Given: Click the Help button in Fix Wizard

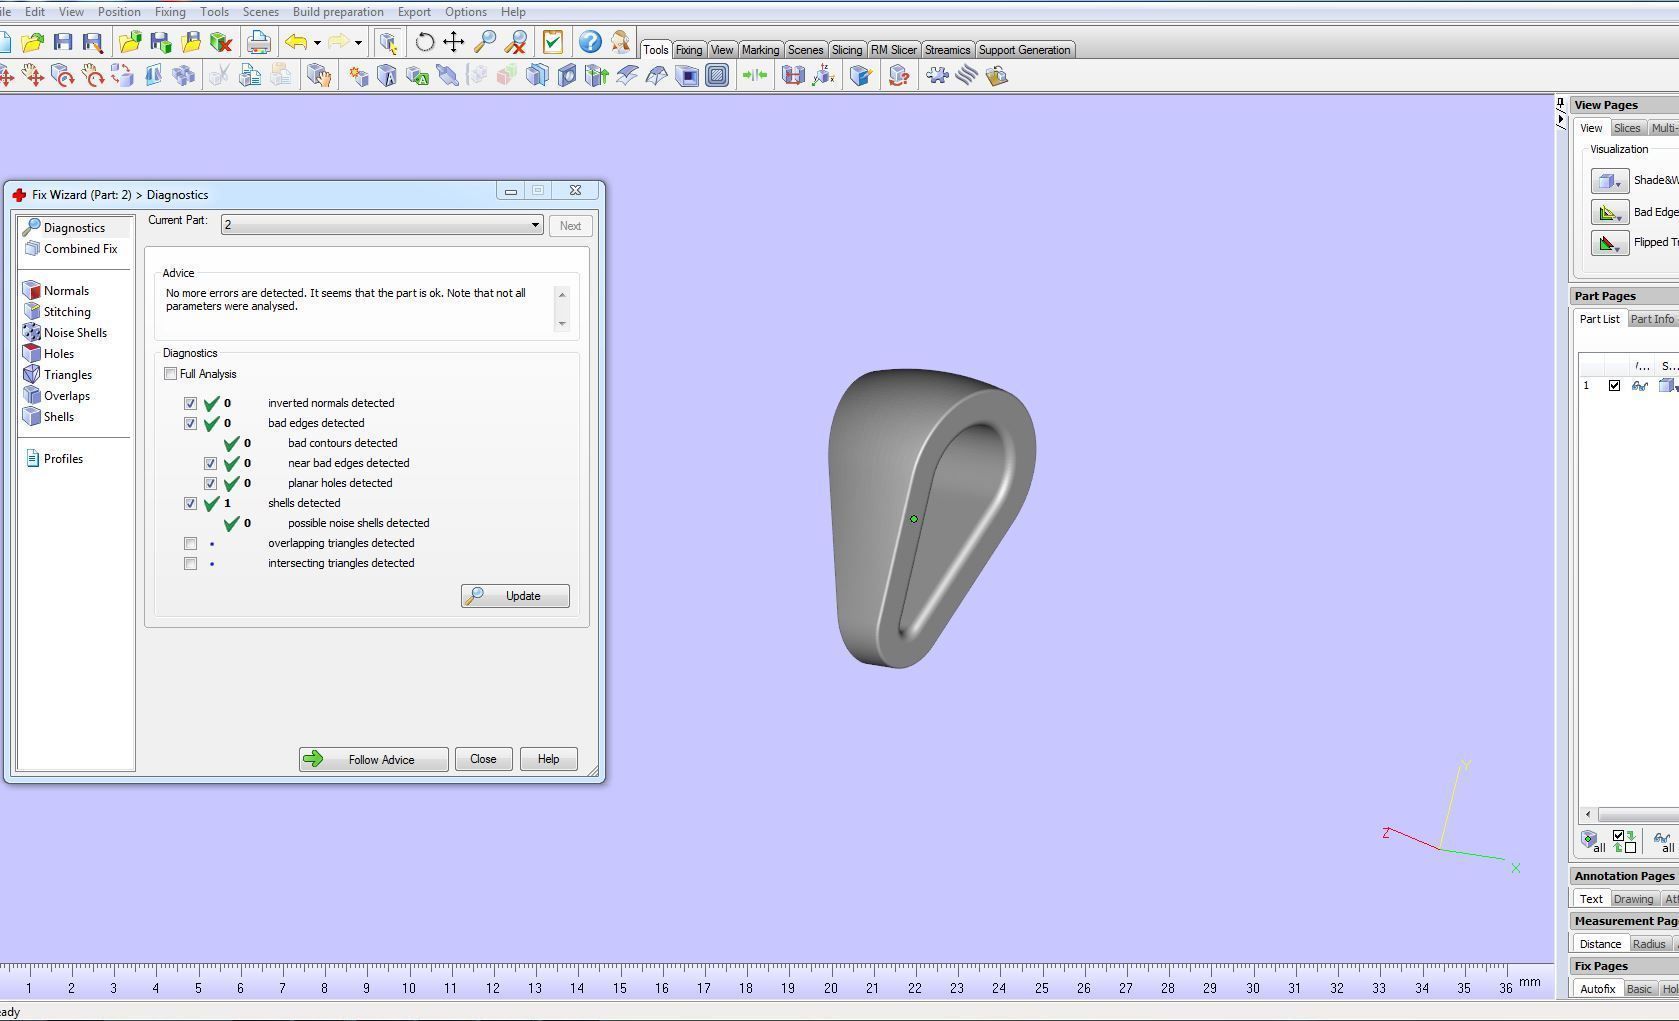Looking at the screenshot, I should (548, 759).
